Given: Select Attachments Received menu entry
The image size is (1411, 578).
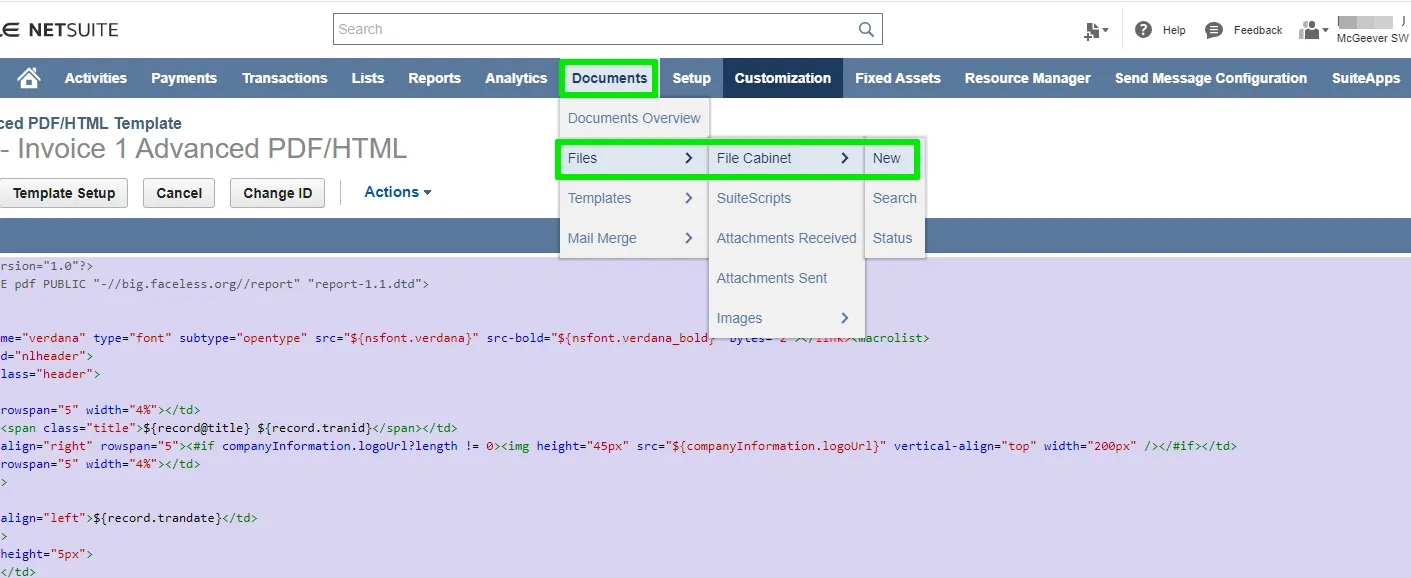Looking at the screenshot, I should pos(786,238).
